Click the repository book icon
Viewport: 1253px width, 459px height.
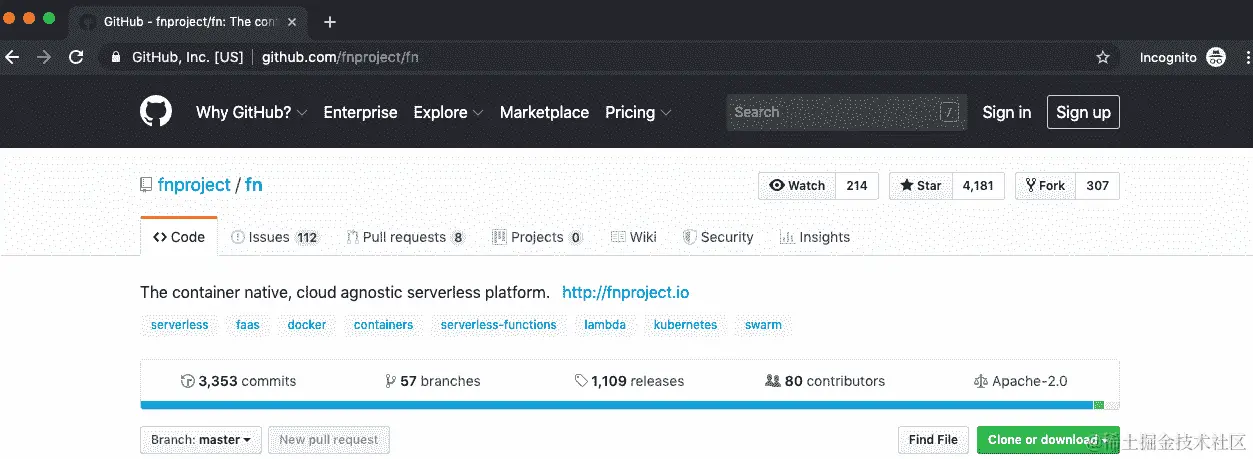pos(146,185)
